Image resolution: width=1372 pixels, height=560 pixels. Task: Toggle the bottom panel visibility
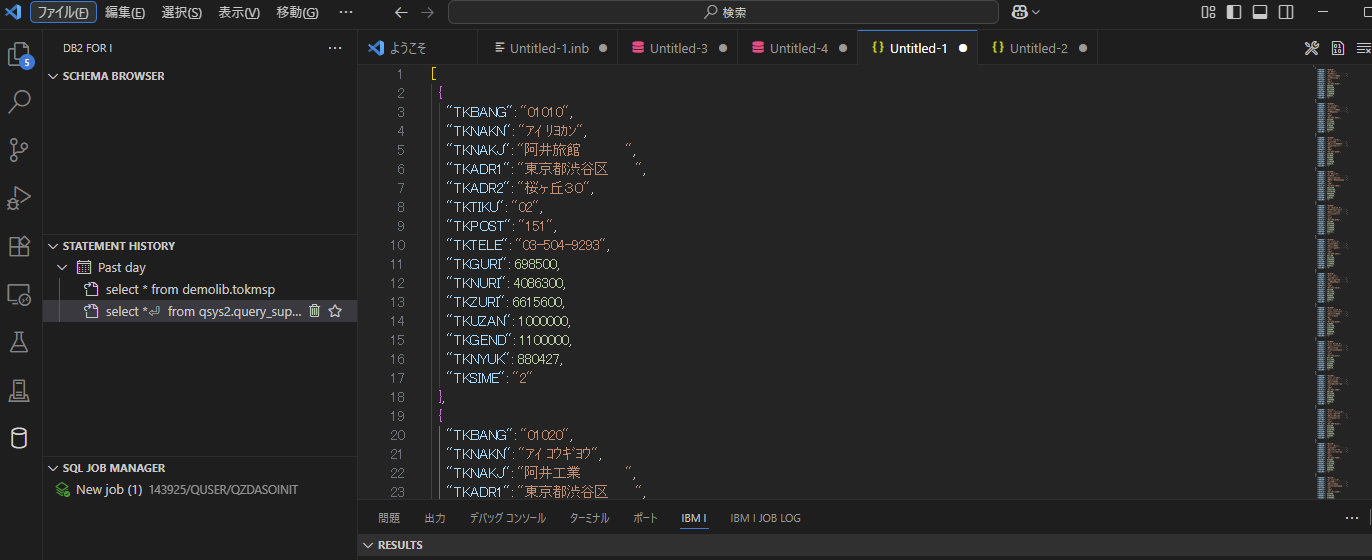coord(1260,12)
